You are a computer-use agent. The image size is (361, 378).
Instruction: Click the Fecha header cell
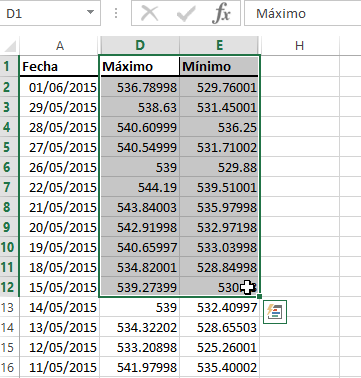60,66
